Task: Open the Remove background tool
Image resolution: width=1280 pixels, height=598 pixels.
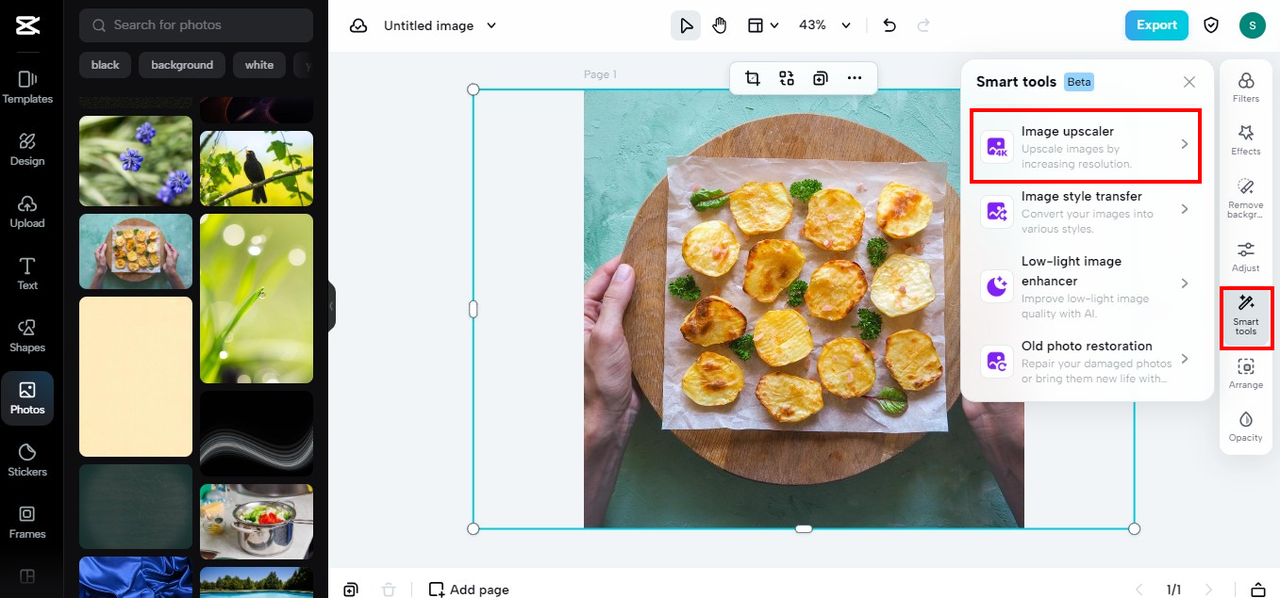Action: pyautogui.click(x=1246, y=198)
